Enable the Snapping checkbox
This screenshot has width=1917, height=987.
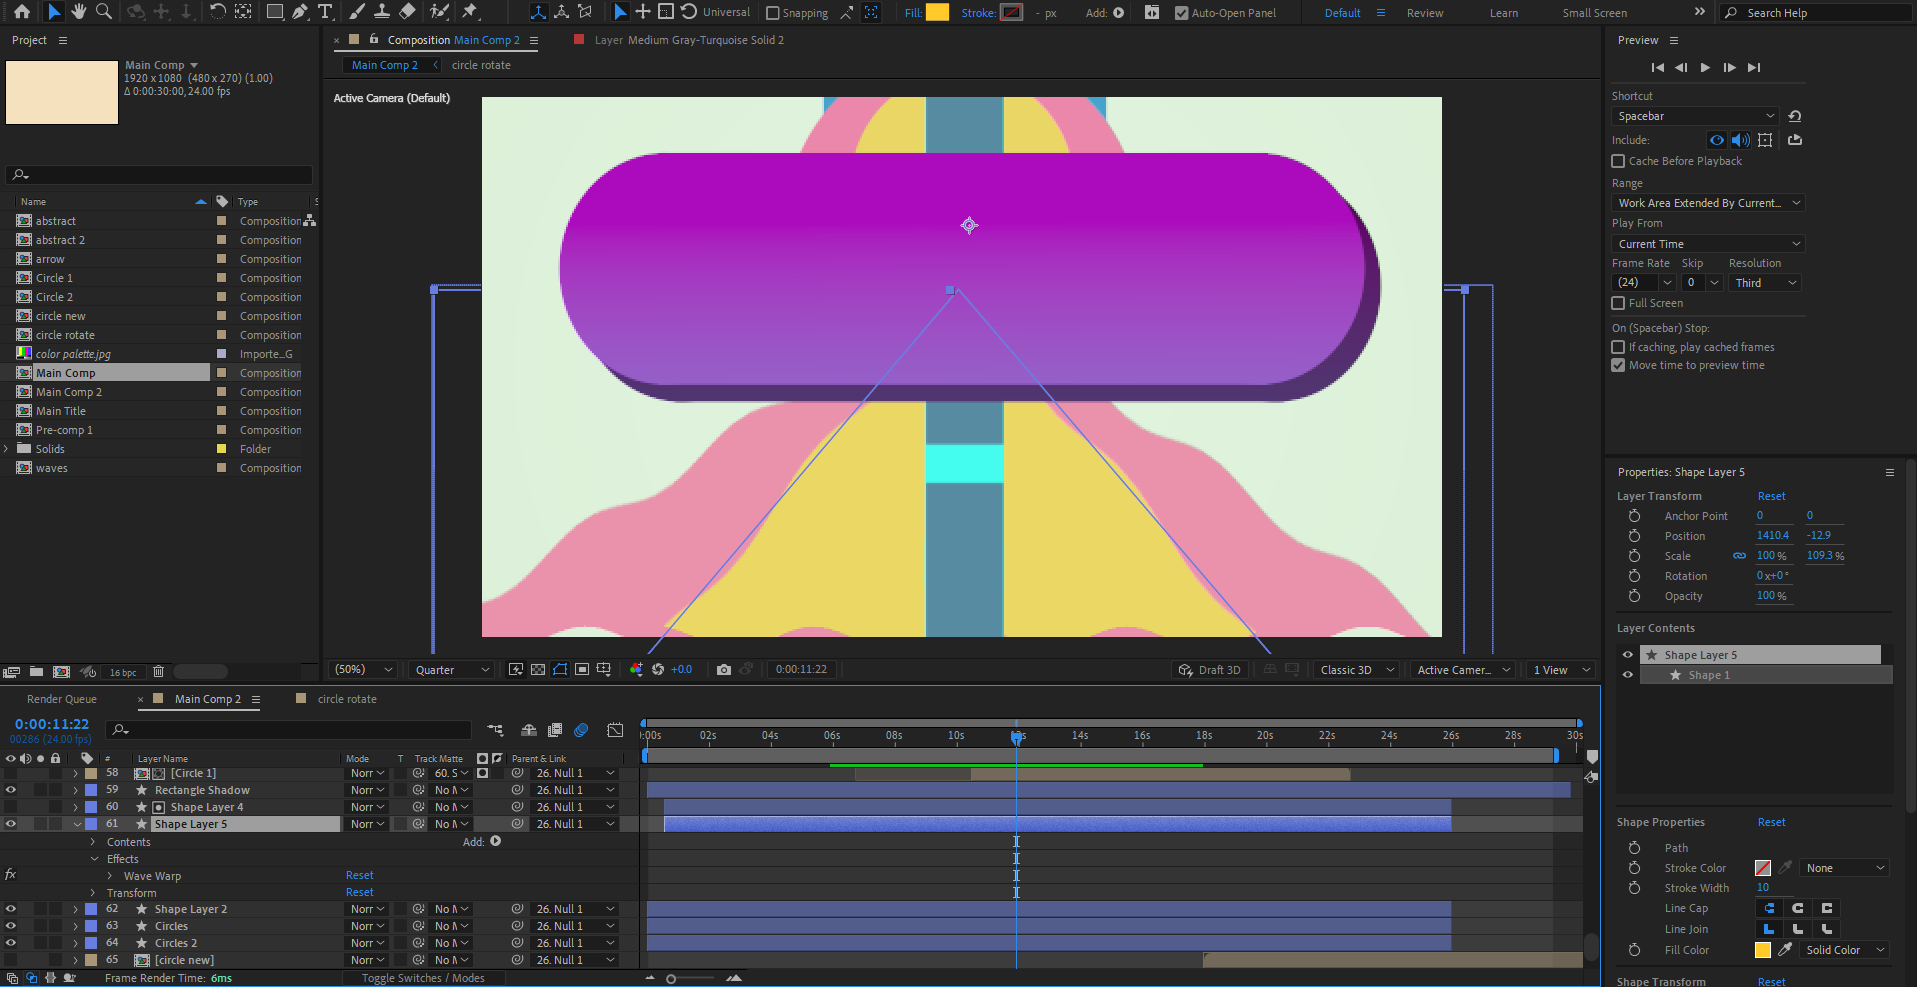point(772,13)
